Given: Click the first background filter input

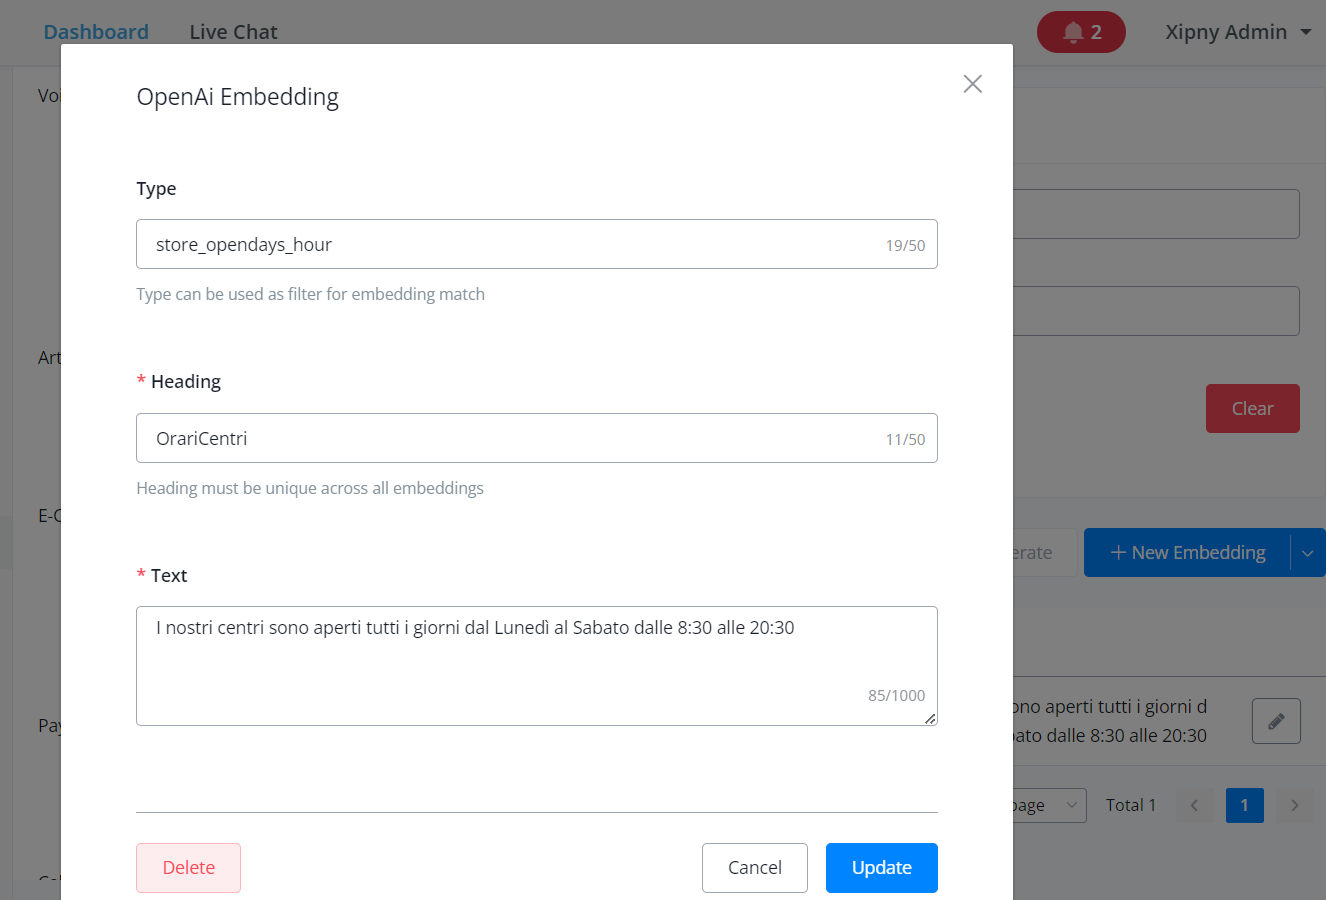Looking at the screenshot, I should tap(1156, 214).
